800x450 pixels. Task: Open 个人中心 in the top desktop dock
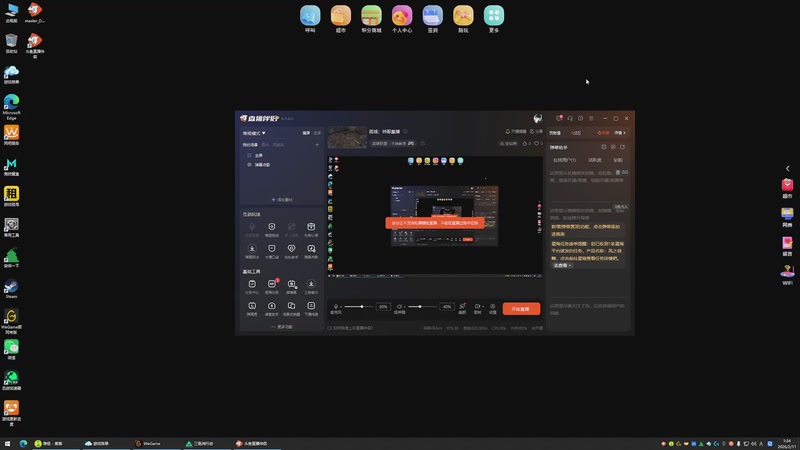tap(402, 19)
